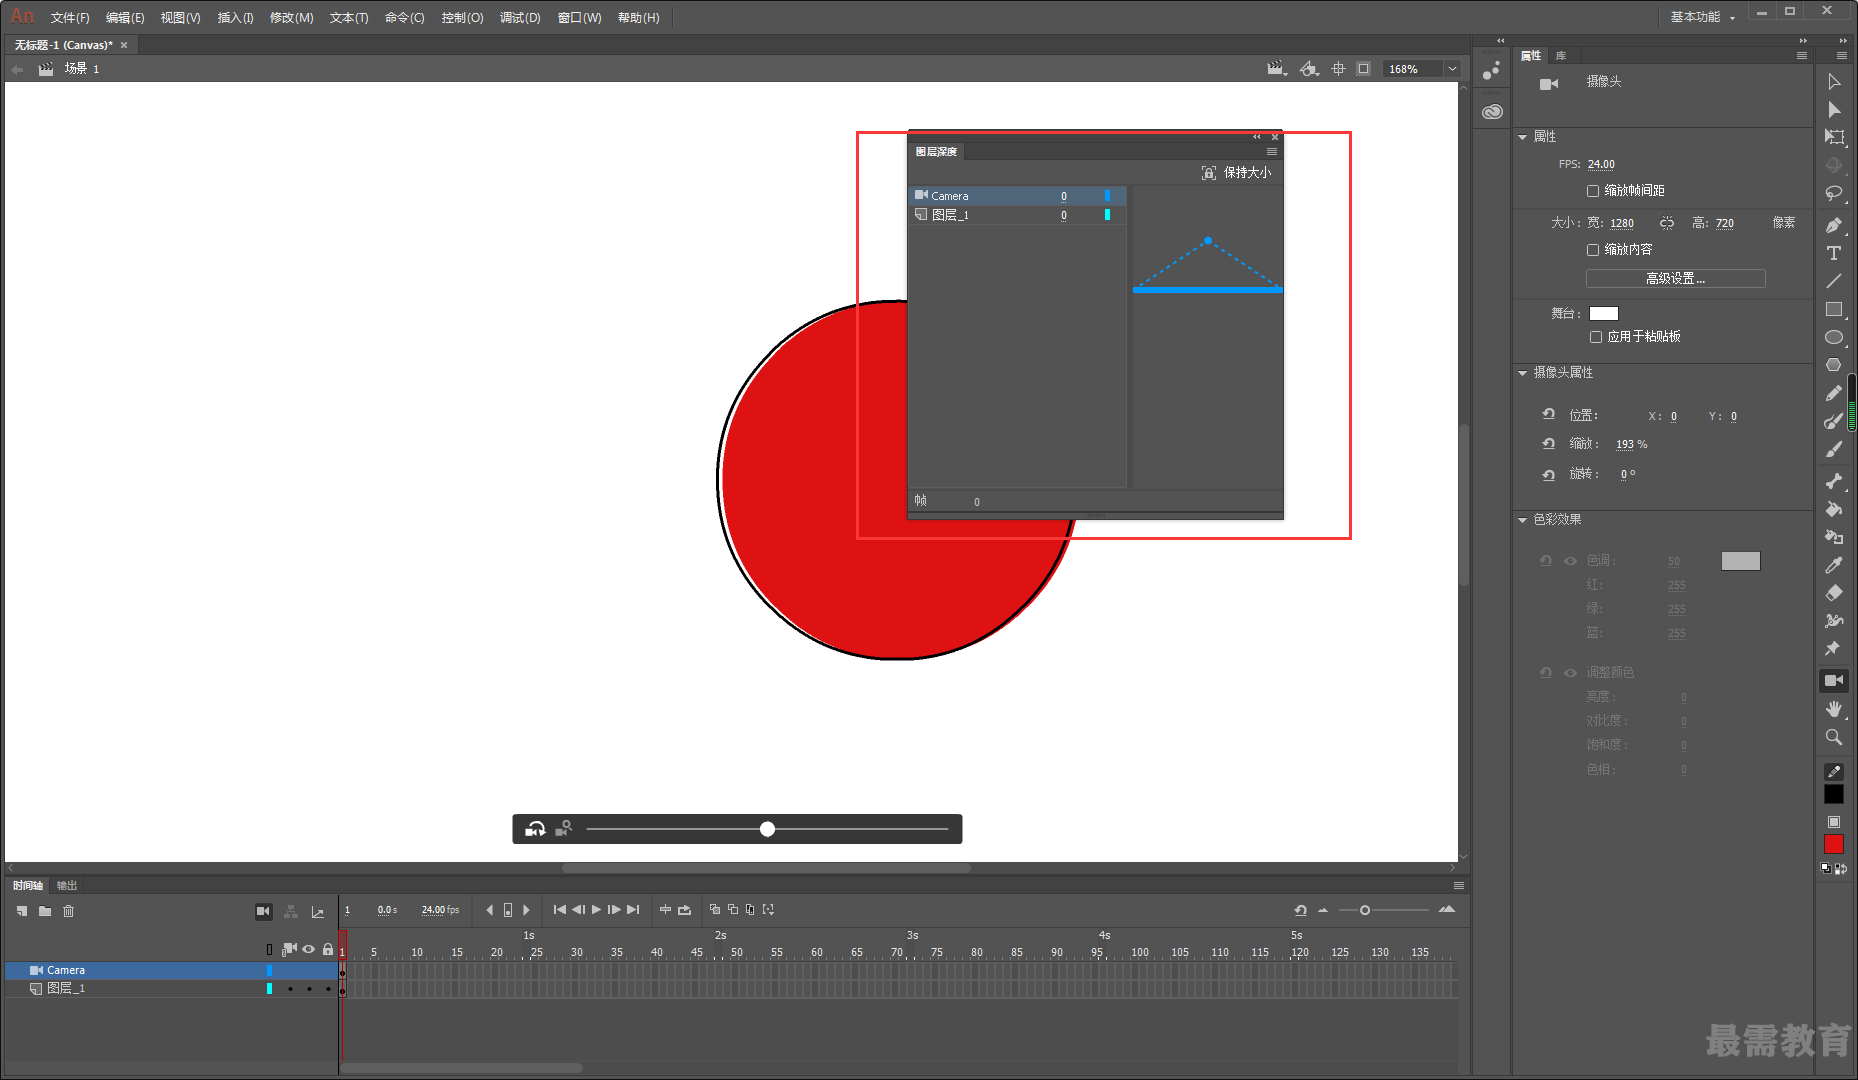Viewport: 1858px width, 1080px height.
Task: Click the camera zoom control icon
Action: tap(564, 829)
